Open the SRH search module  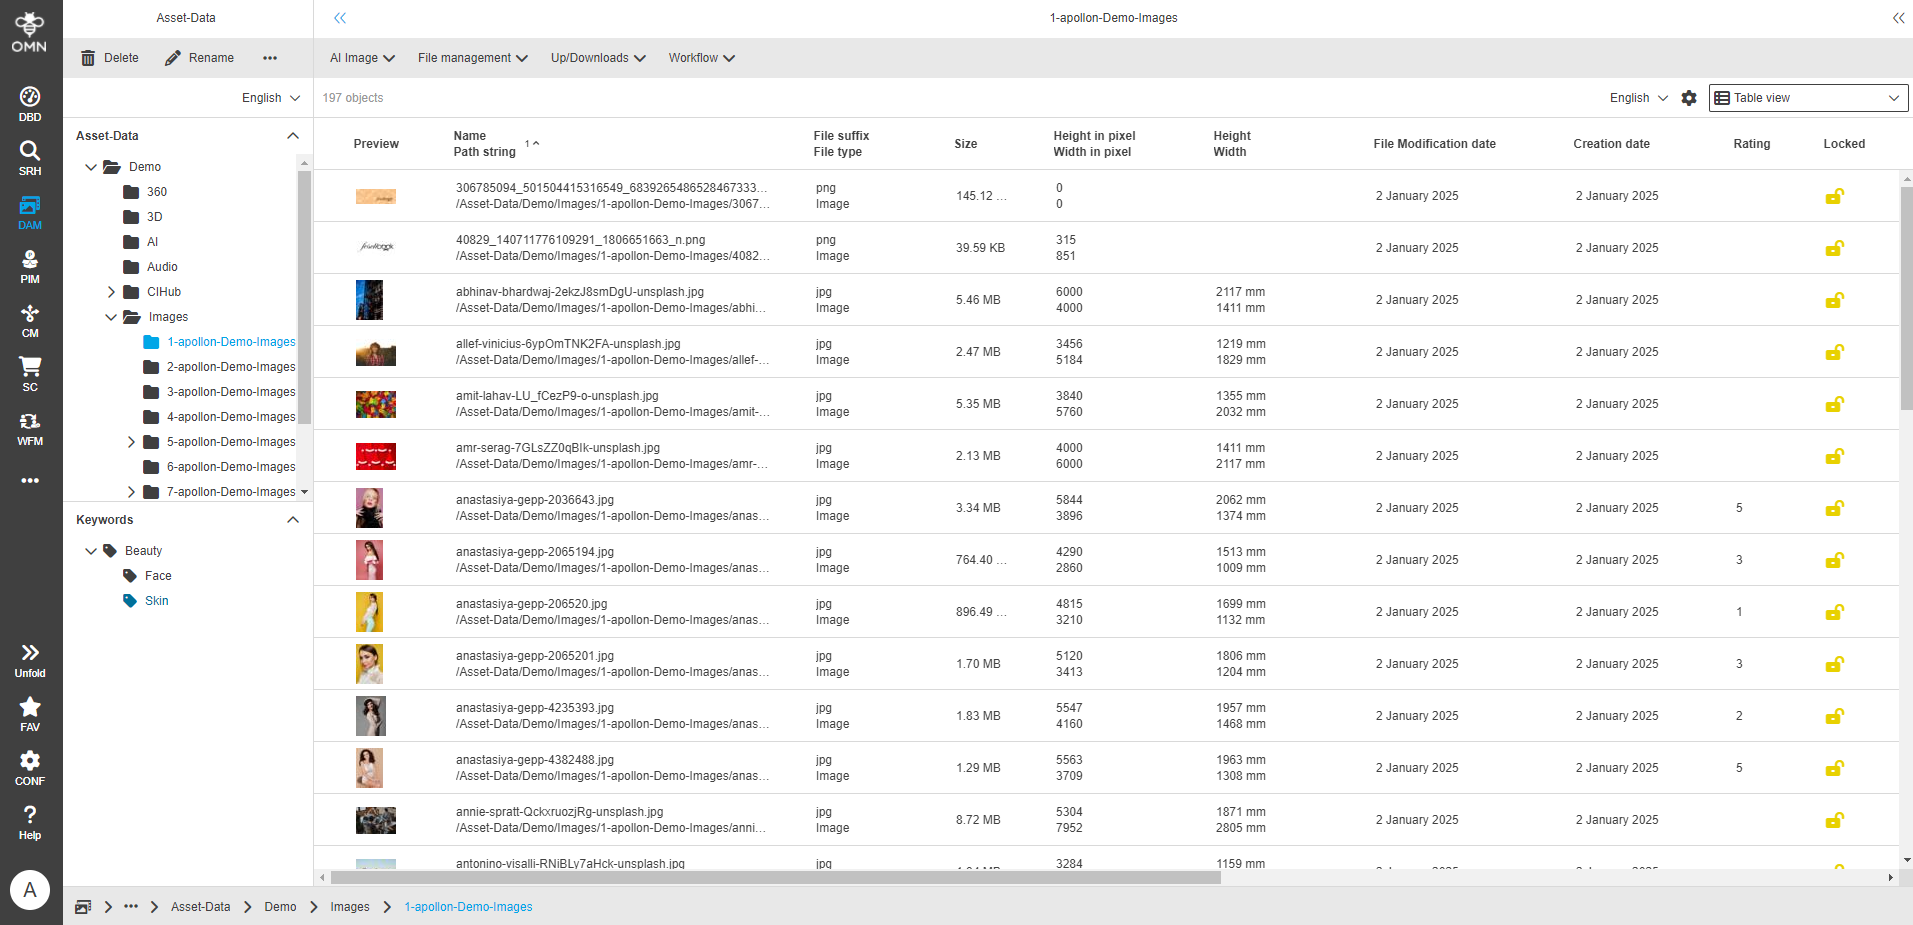click(29, 157)
